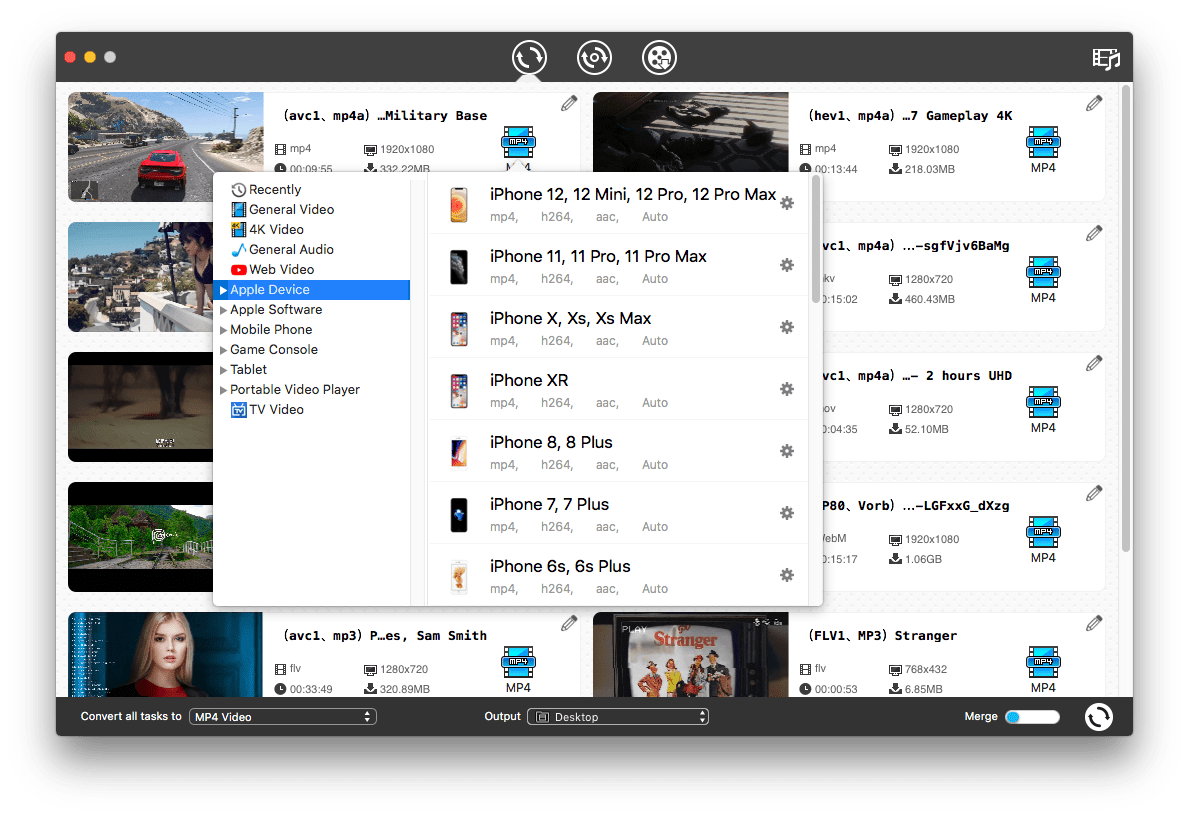Image resolution: width=1189 pixels, height=816 pixels.
Task: Open settings gear for iPhone 12 preset
Action: pyautogui.click(x=787, y=203)
